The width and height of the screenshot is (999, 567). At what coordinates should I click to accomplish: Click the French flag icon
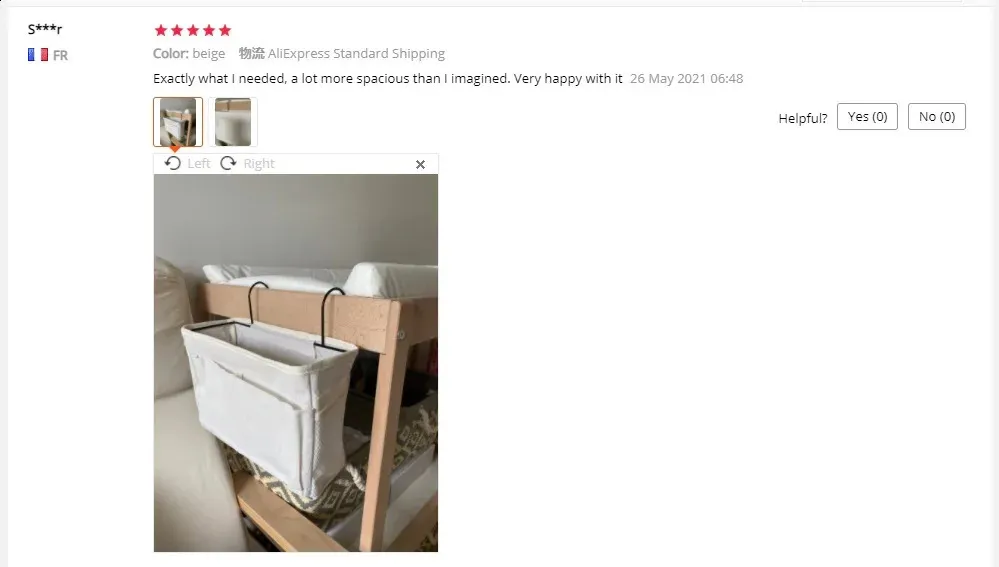[38, 55]
